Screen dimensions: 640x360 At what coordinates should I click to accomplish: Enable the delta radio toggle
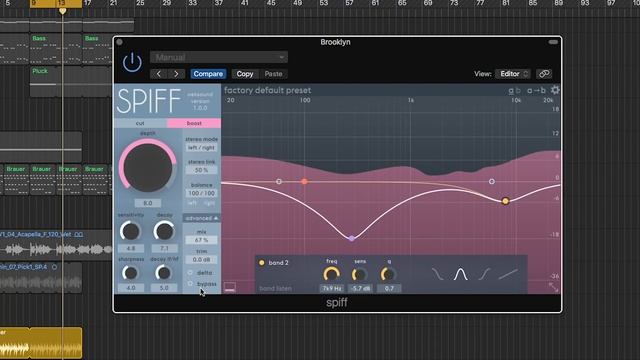[x=190, y=272]
